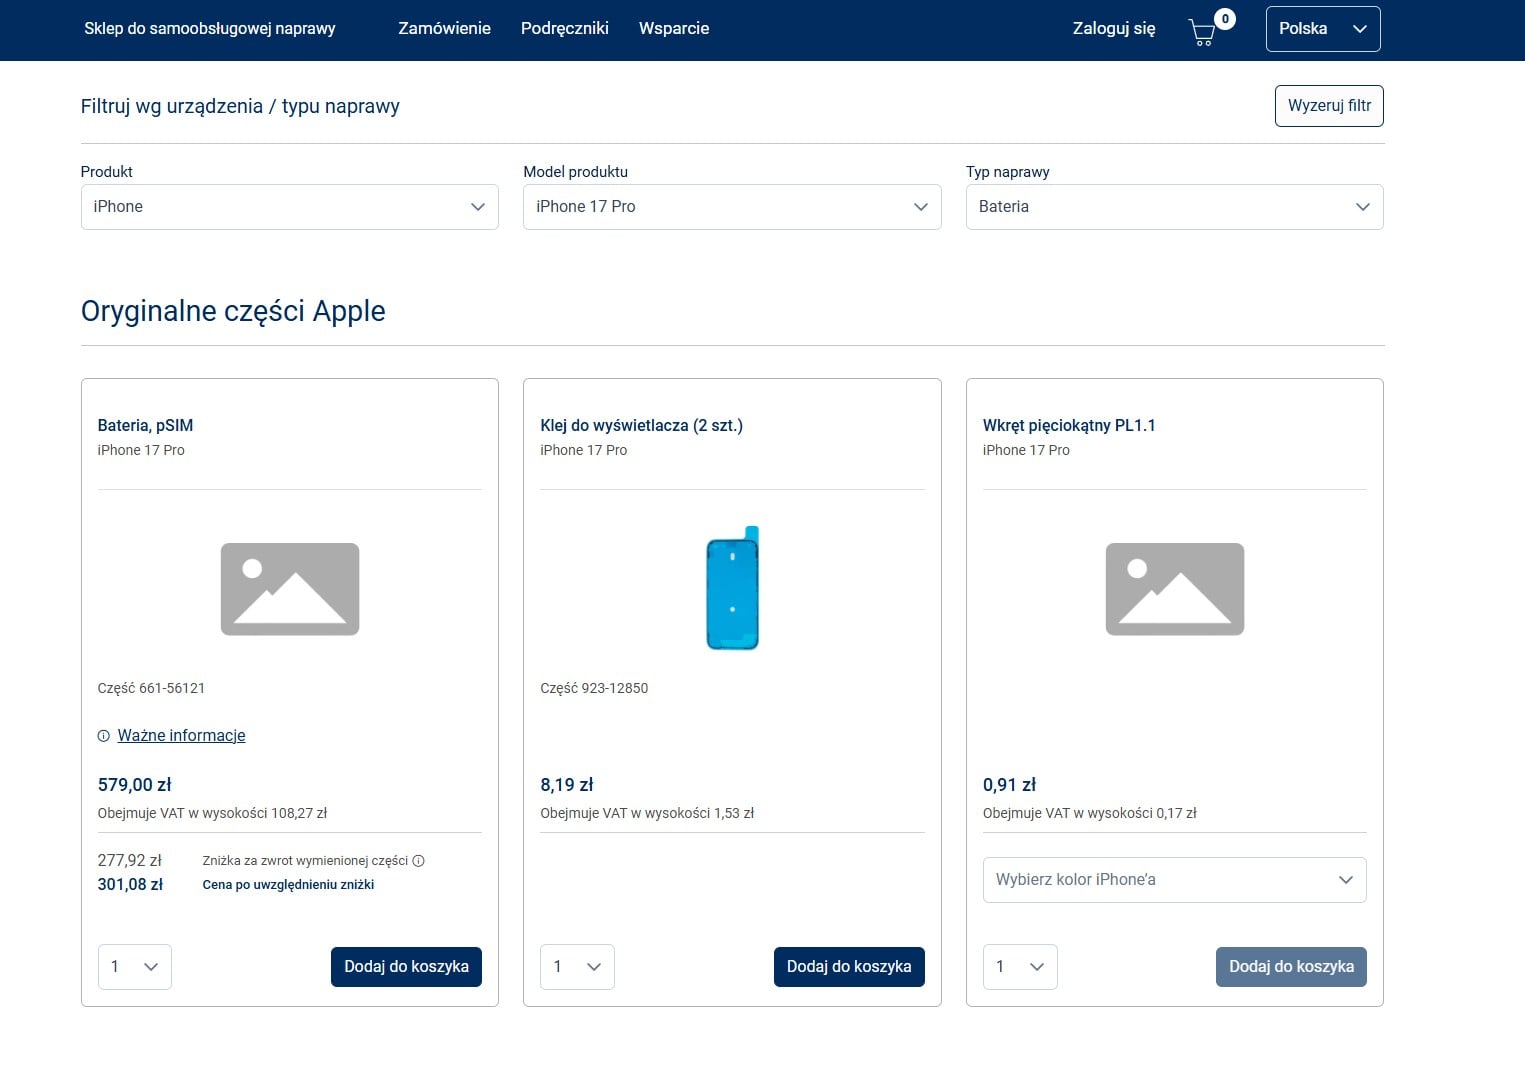This screenshot has height=1072, width=1525.
Task: Click info icon next to return discount text
Action: 419,861
